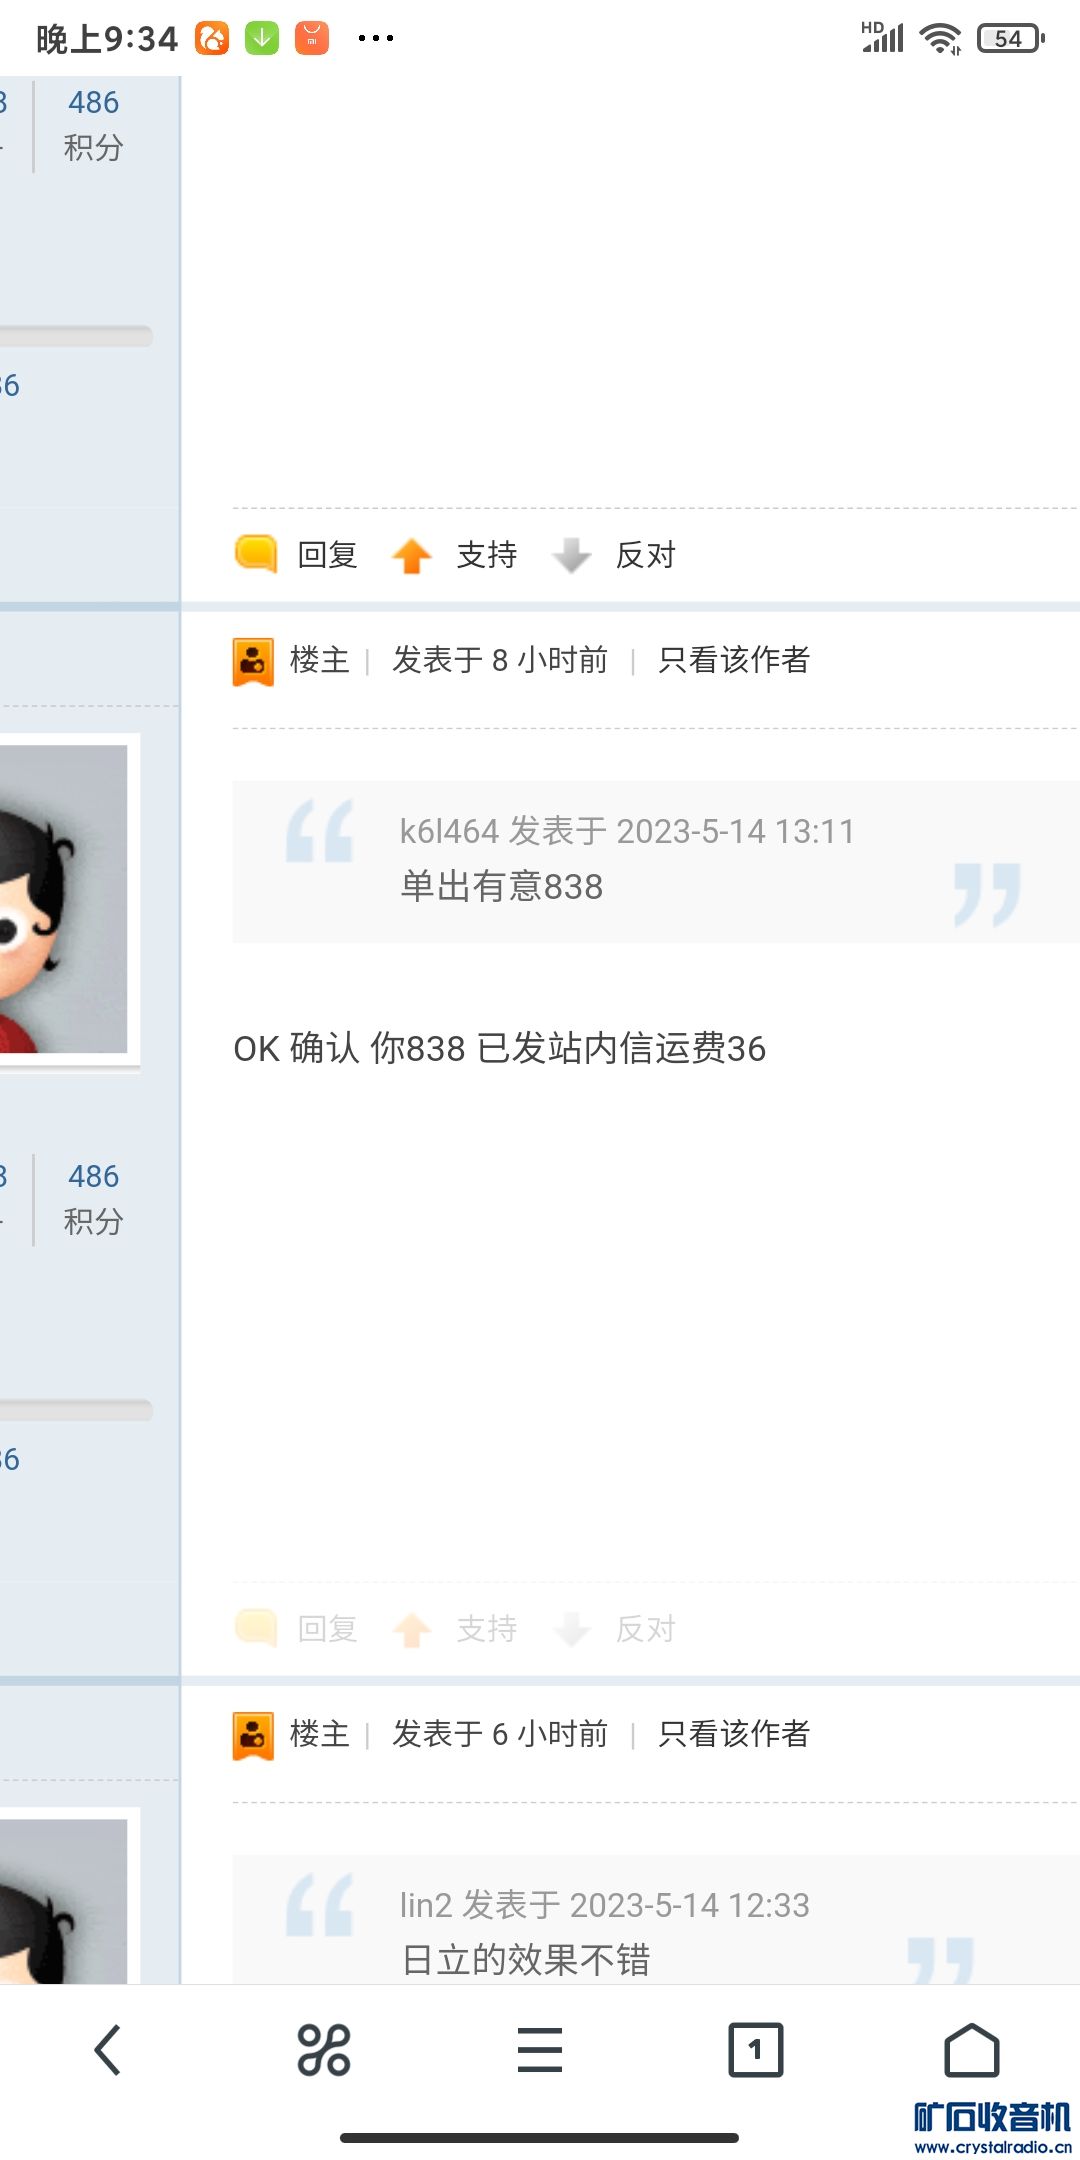This screenshot has height=2160, width=1080.
Task: Click 支持 text under the first post
Action: pyautogui.click(x=487, y=555)
